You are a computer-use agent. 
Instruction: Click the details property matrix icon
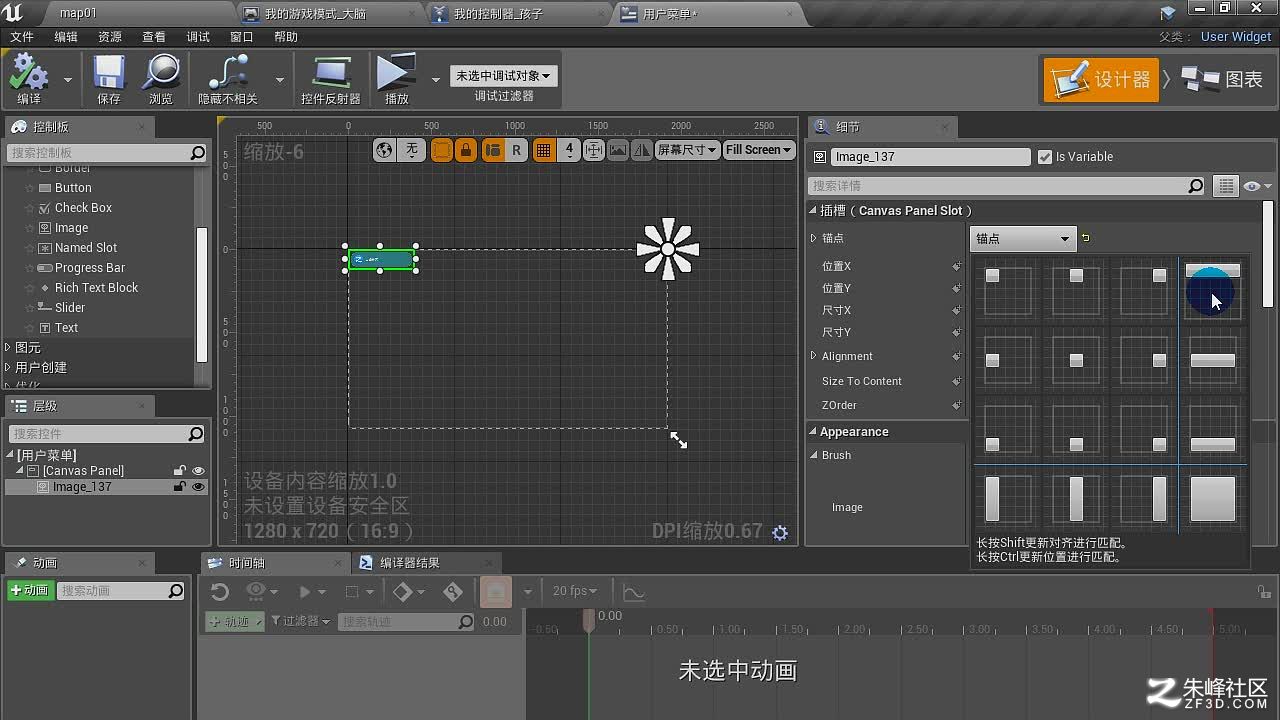(1225, 186)
